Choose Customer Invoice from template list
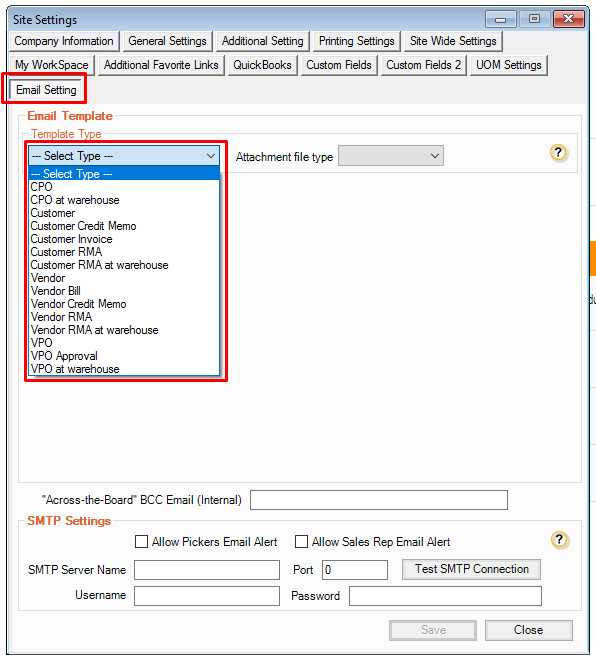The image size is (596, 661). click(x=124, y=239)
